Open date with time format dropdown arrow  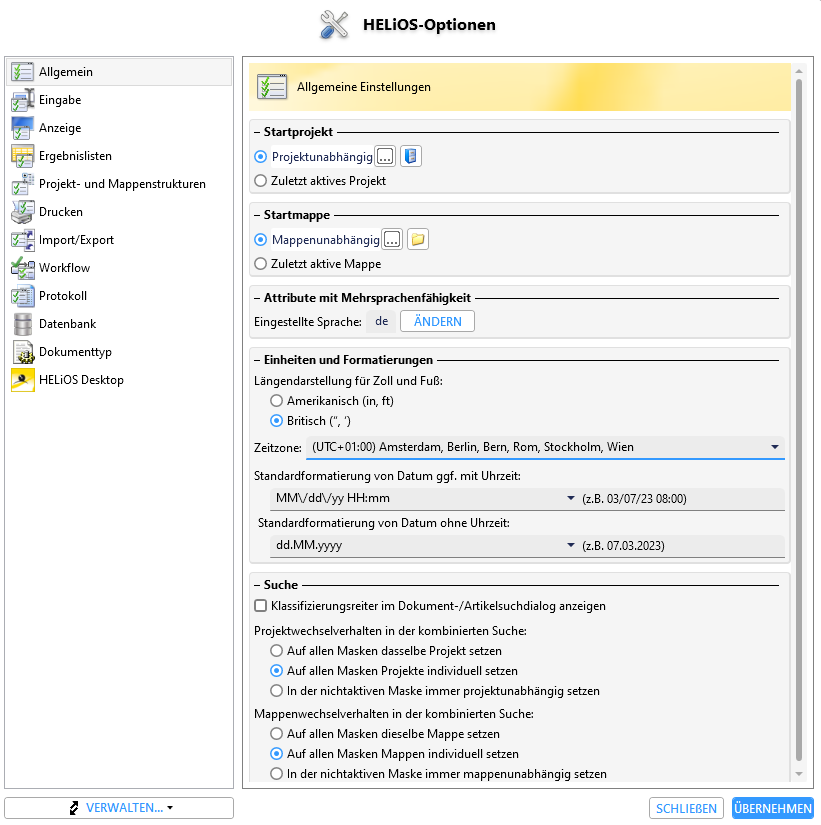point(570,498)
